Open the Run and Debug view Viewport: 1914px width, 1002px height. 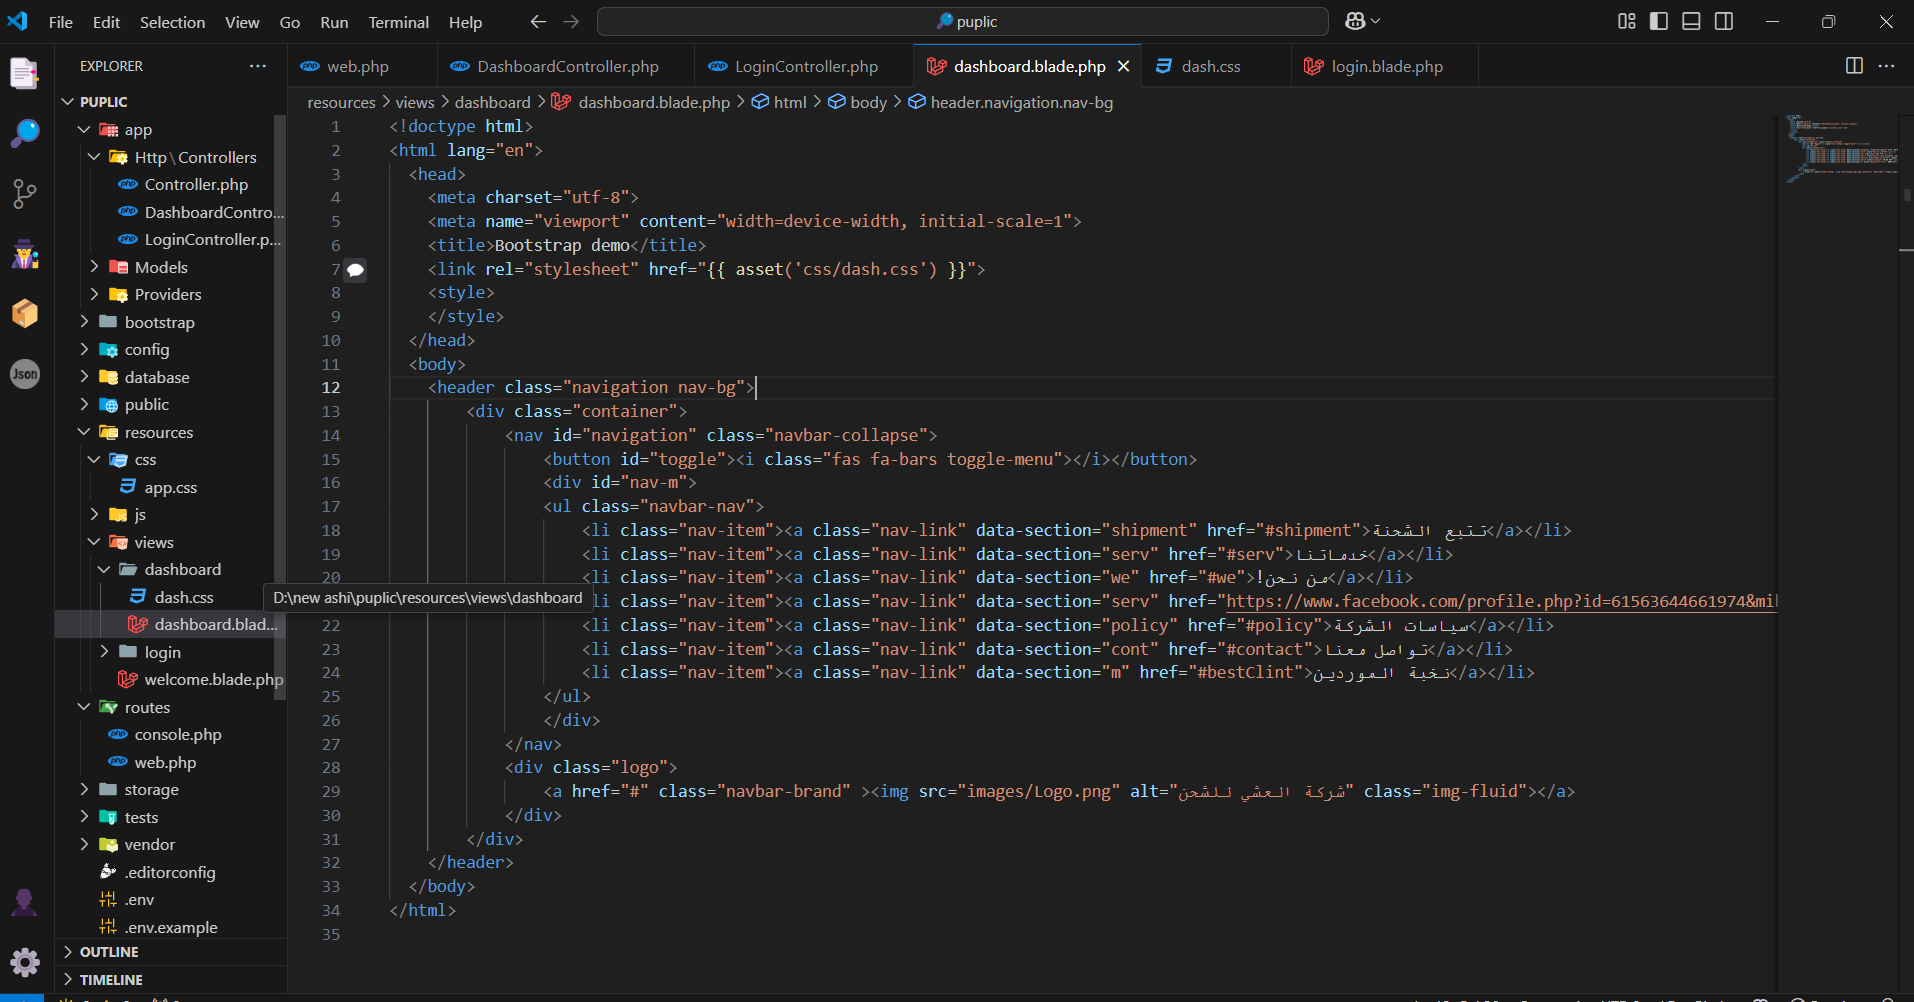pyautogui.click(x=24, y=254)
